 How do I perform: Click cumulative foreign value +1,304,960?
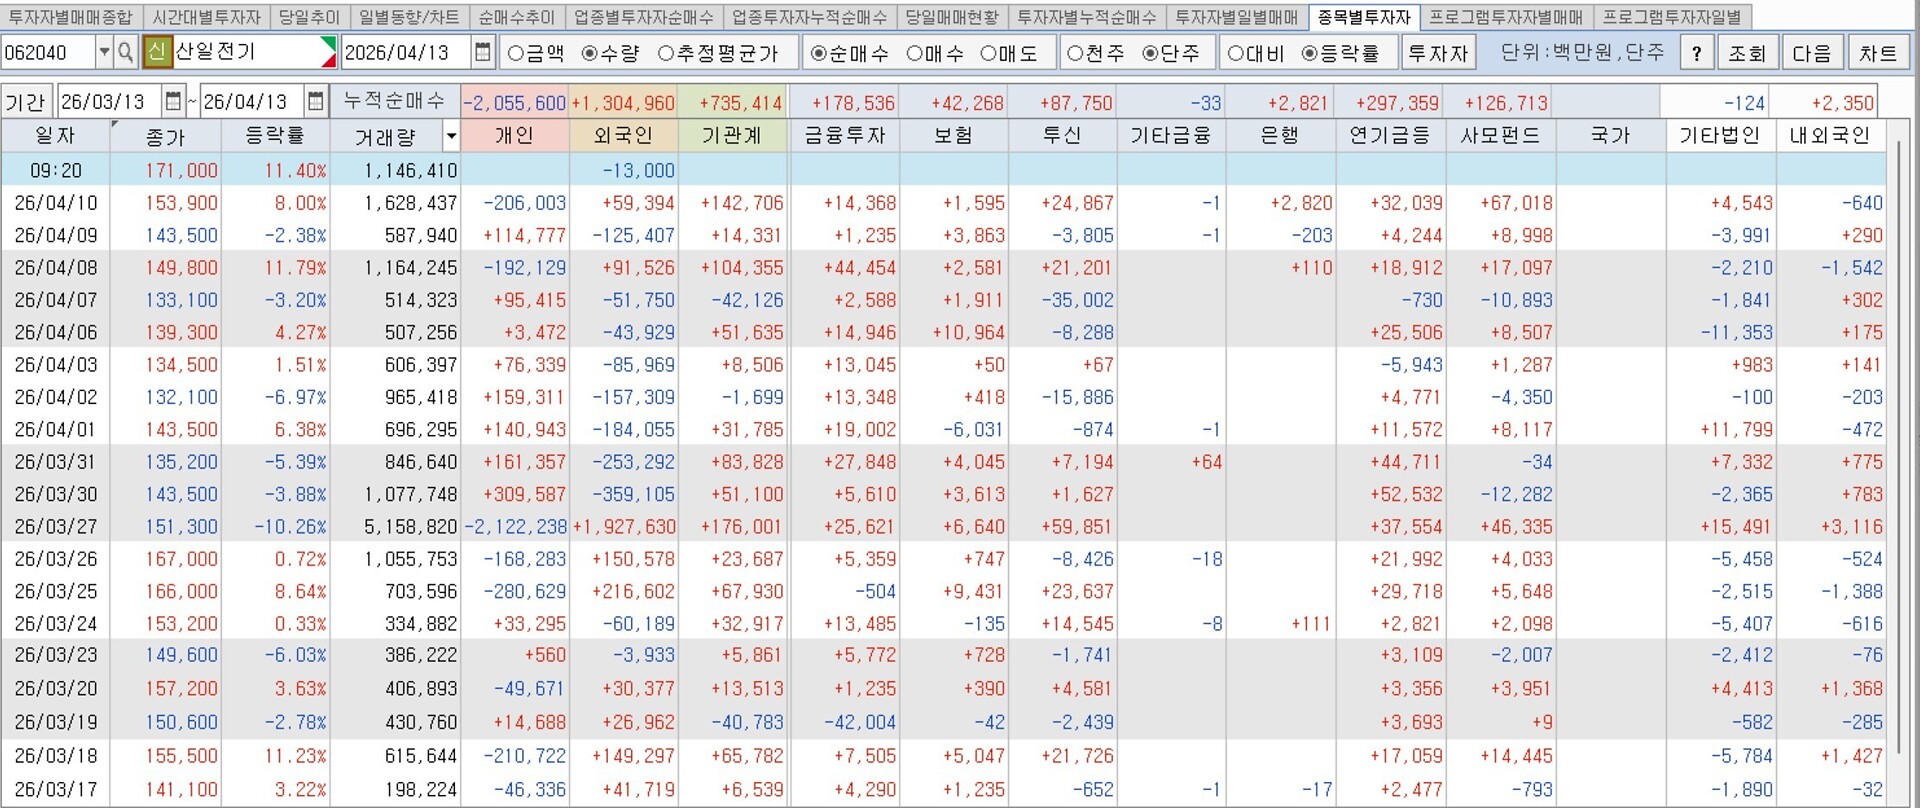(623, 102)
